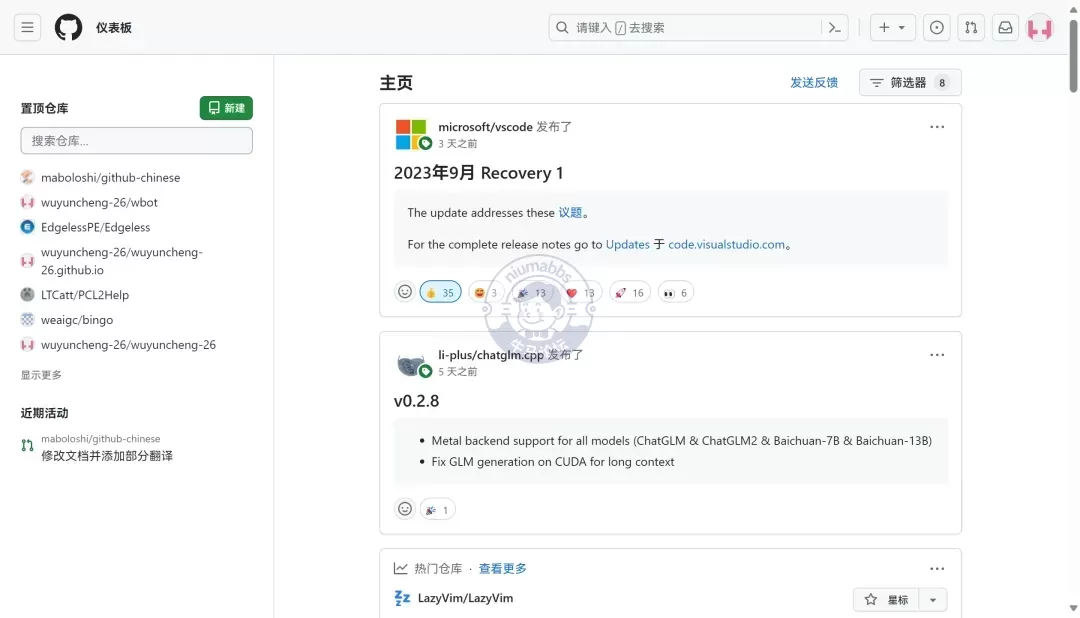Click the 发送反馈 link
This screenshot has width=1080, height=618.
(x=814, y=83)
